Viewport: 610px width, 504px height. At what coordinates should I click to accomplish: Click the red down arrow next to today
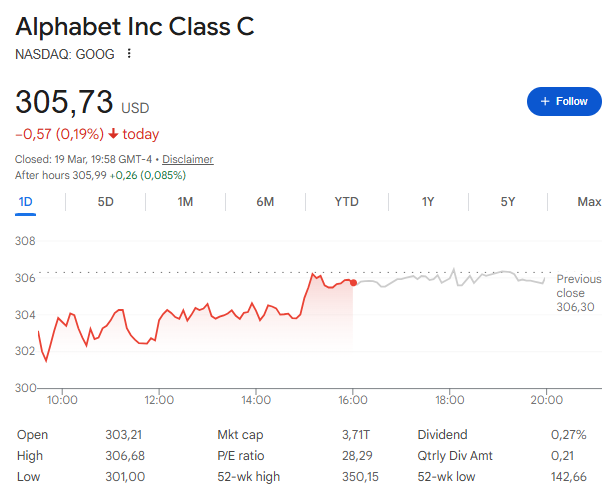tap(113, 134)
